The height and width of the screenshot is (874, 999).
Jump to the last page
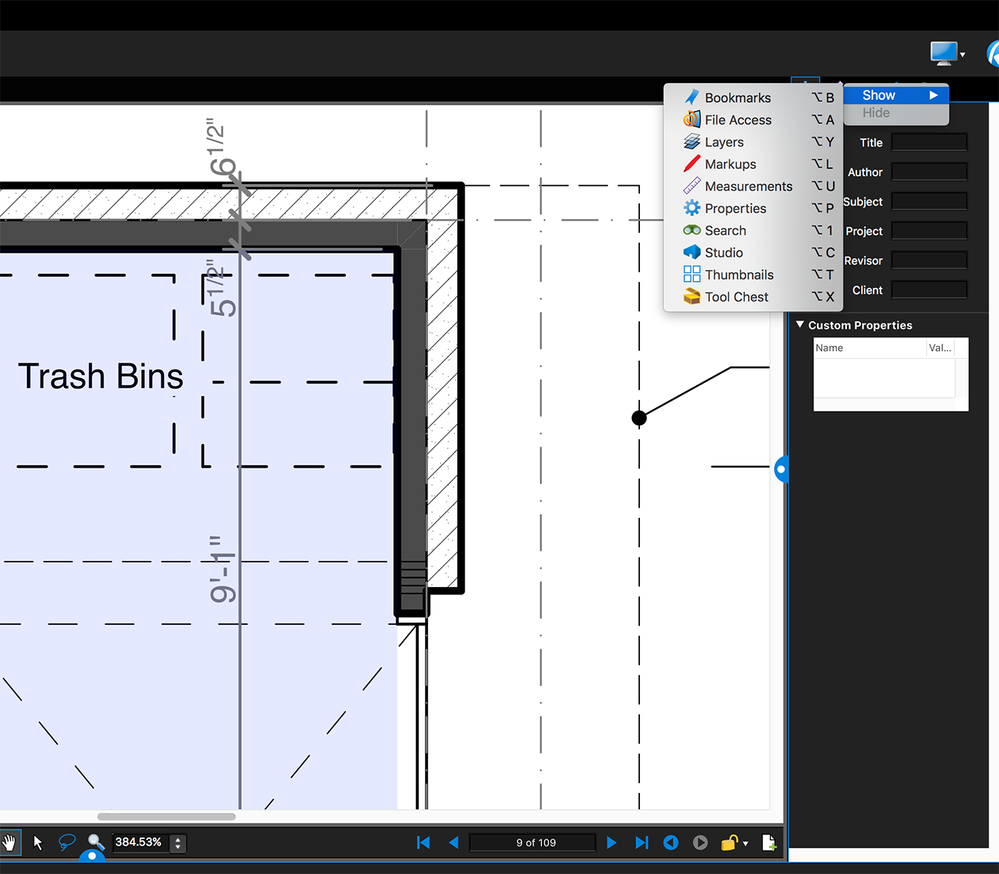click(642, 843)
